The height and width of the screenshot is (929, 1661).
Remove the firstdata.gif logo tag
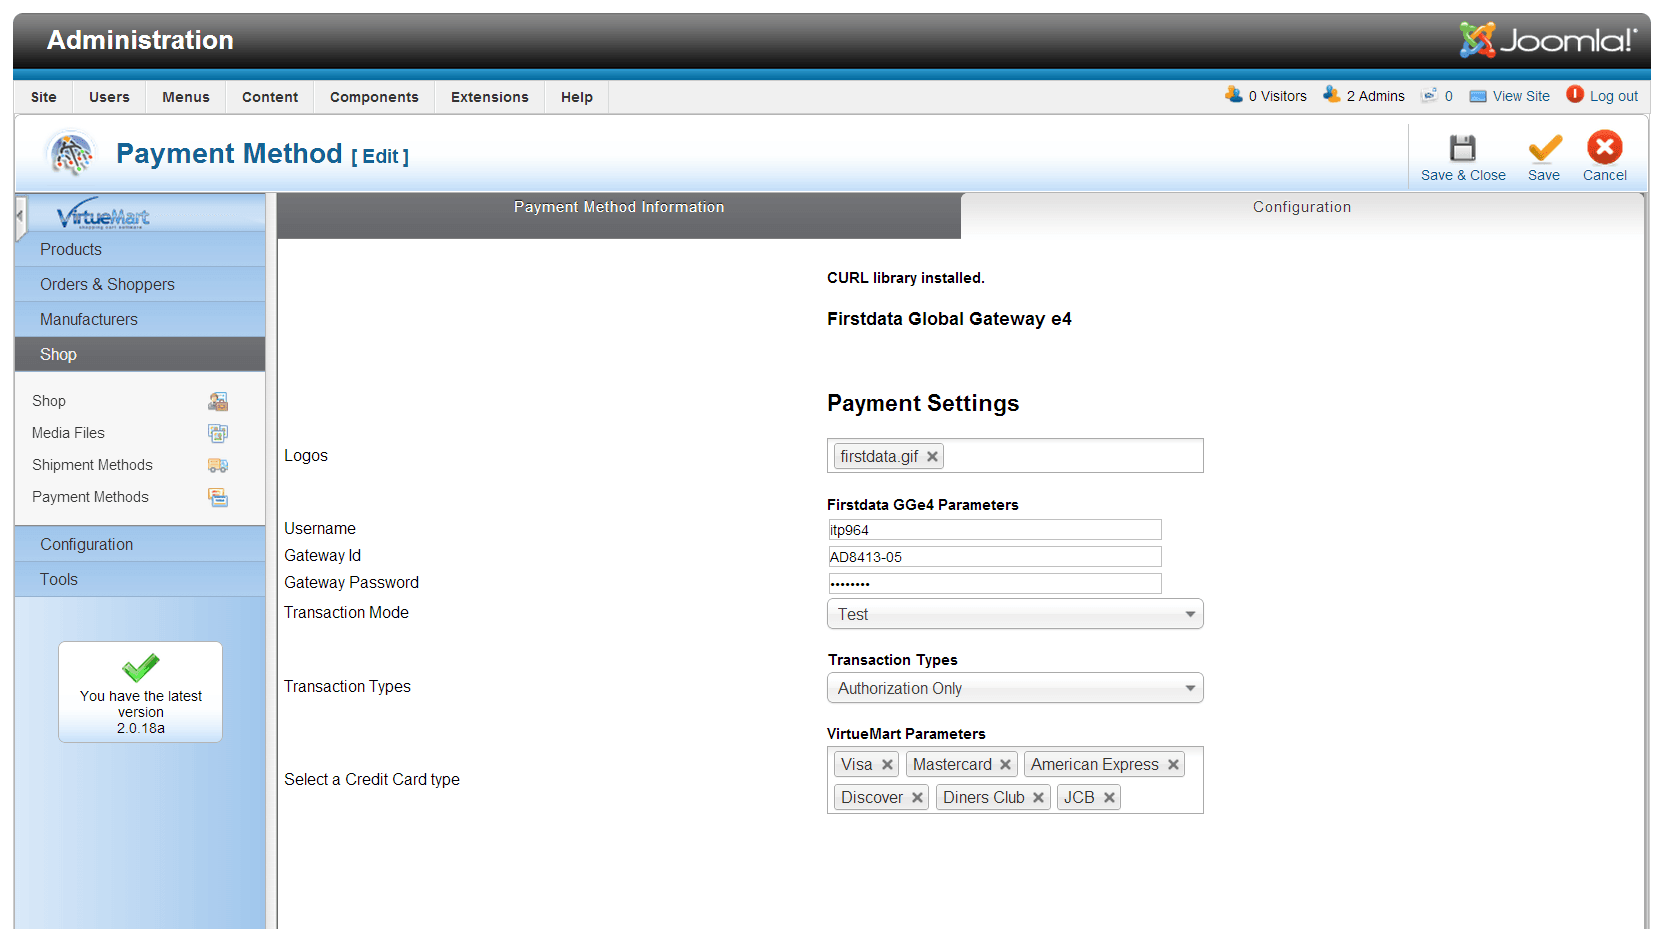(932, 456)
